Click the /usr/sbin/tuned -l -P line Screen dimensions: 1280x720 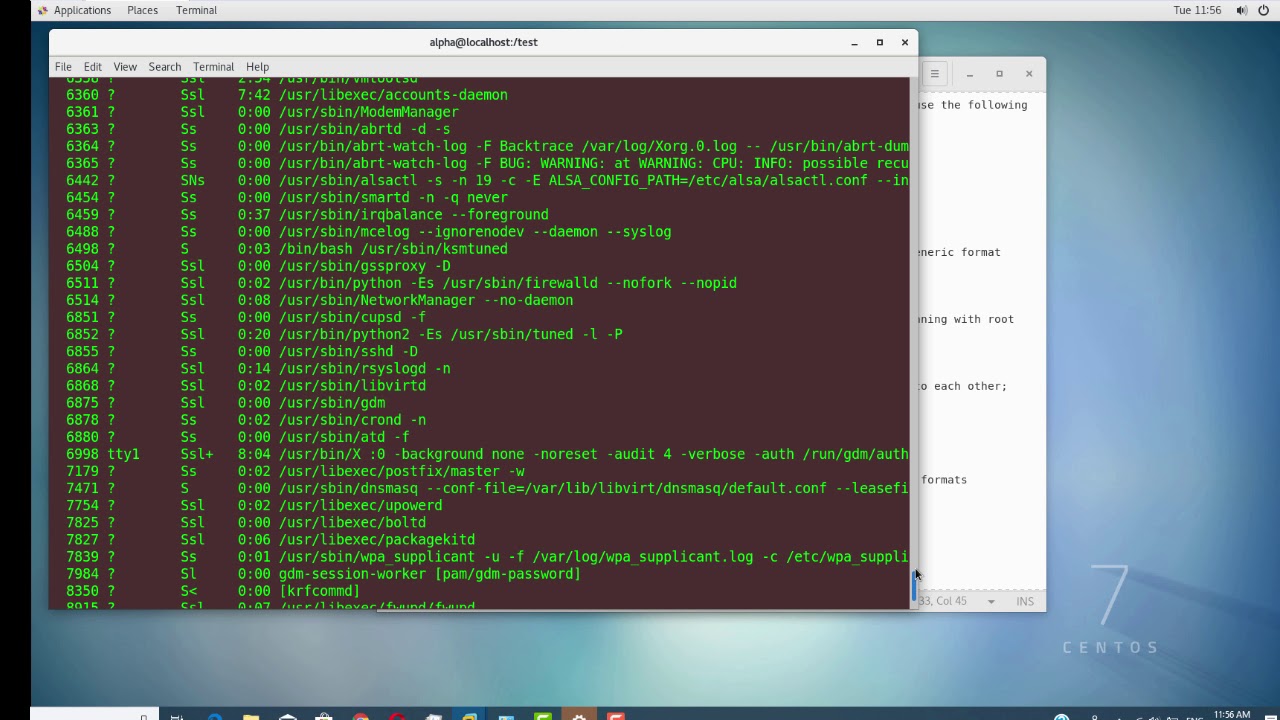click(x=344, y=334)
